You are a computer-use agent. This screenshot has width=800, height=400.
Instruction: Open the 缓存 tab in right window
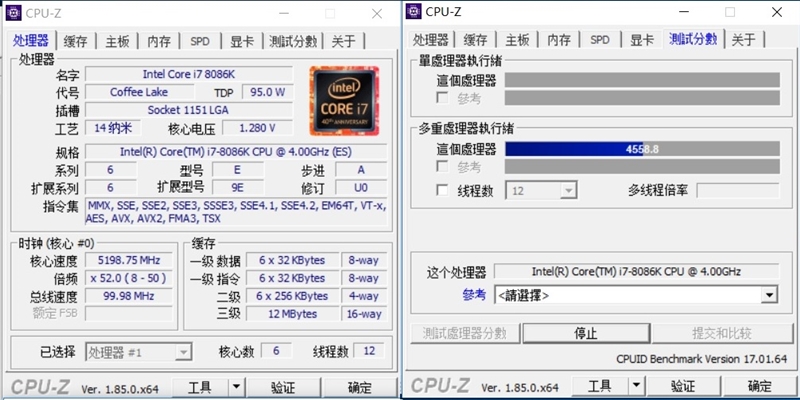click(x=476, y=40)
